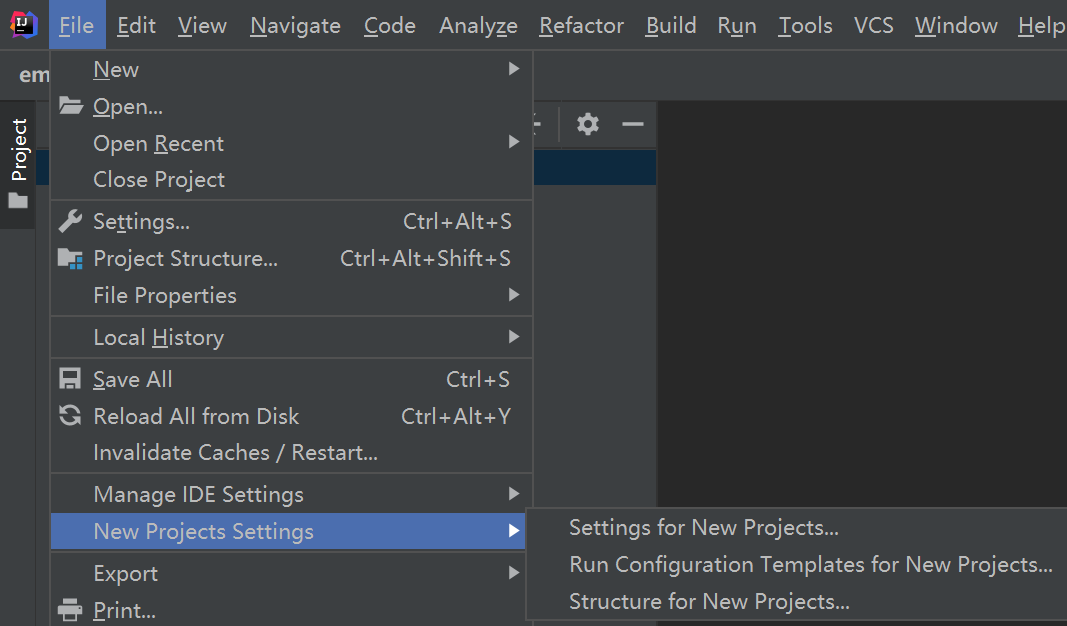Image resolution: width=1067 pixels, height=626 pixels.
Task: Click the Save All floppy disk icon
Action: [x=70, y=379]
